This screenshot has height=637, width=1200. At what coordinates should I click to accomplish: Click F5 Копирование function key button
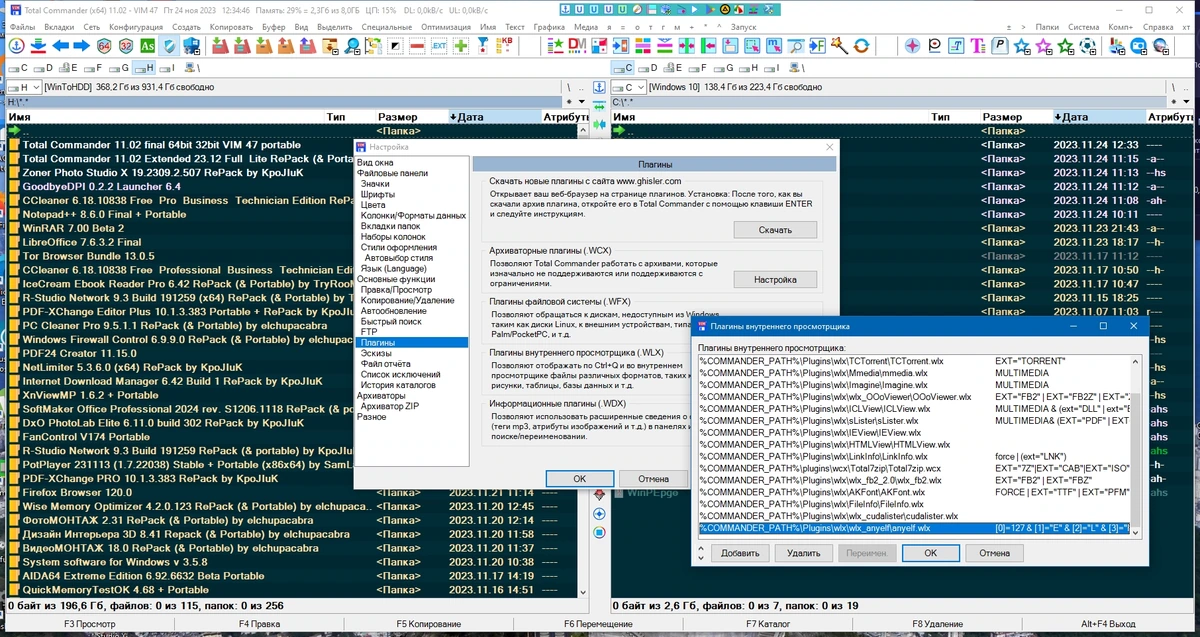click(x=429, y=624)
